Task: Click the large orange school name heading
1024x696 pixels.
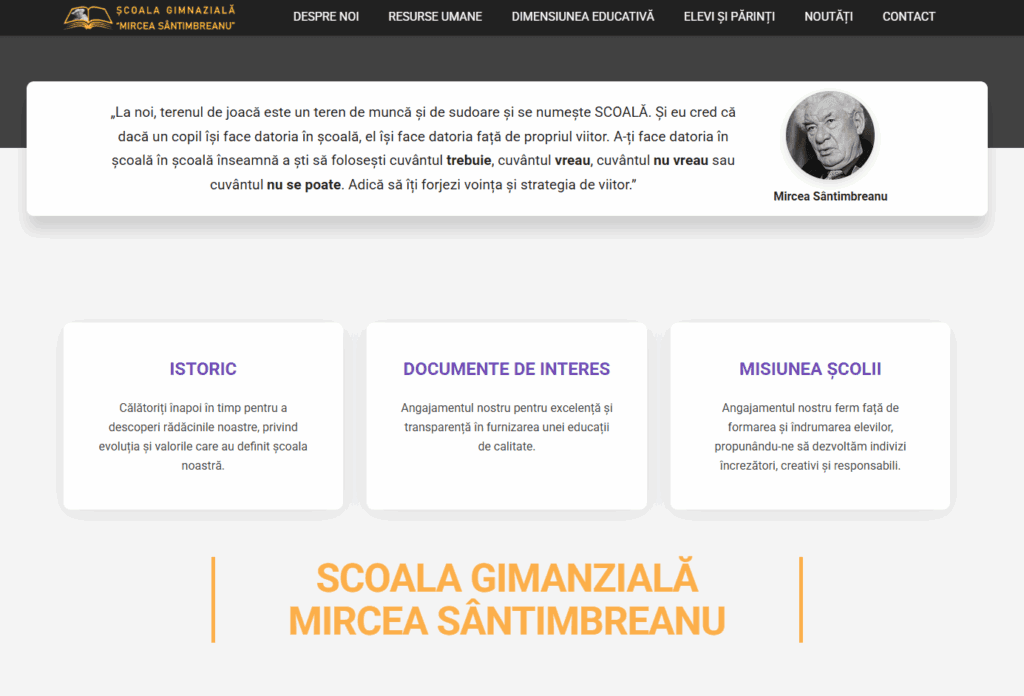Action: point(506,599)
